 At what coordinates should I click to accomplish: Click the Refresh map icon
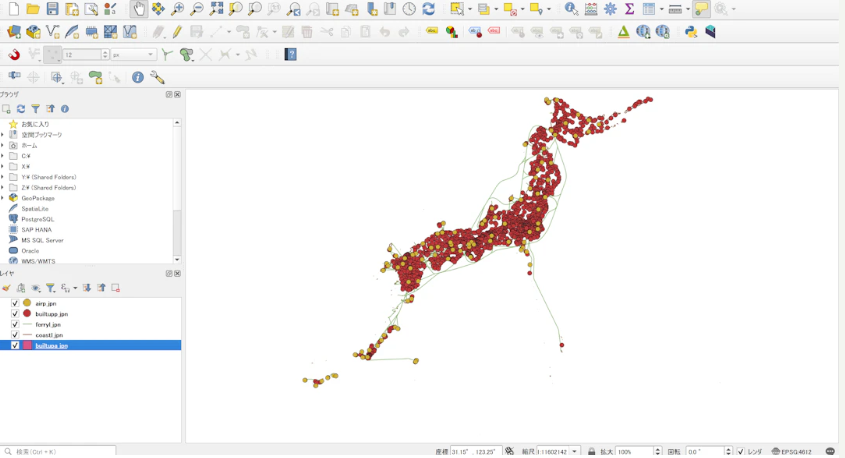click(x=428, y=9)
